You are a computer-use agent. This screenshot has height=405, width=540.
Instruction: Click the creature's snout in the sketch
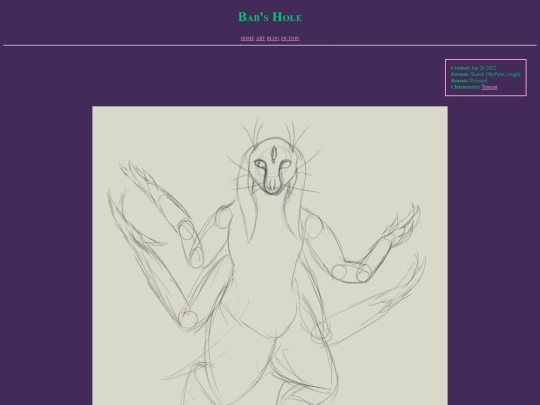point(272,185)
